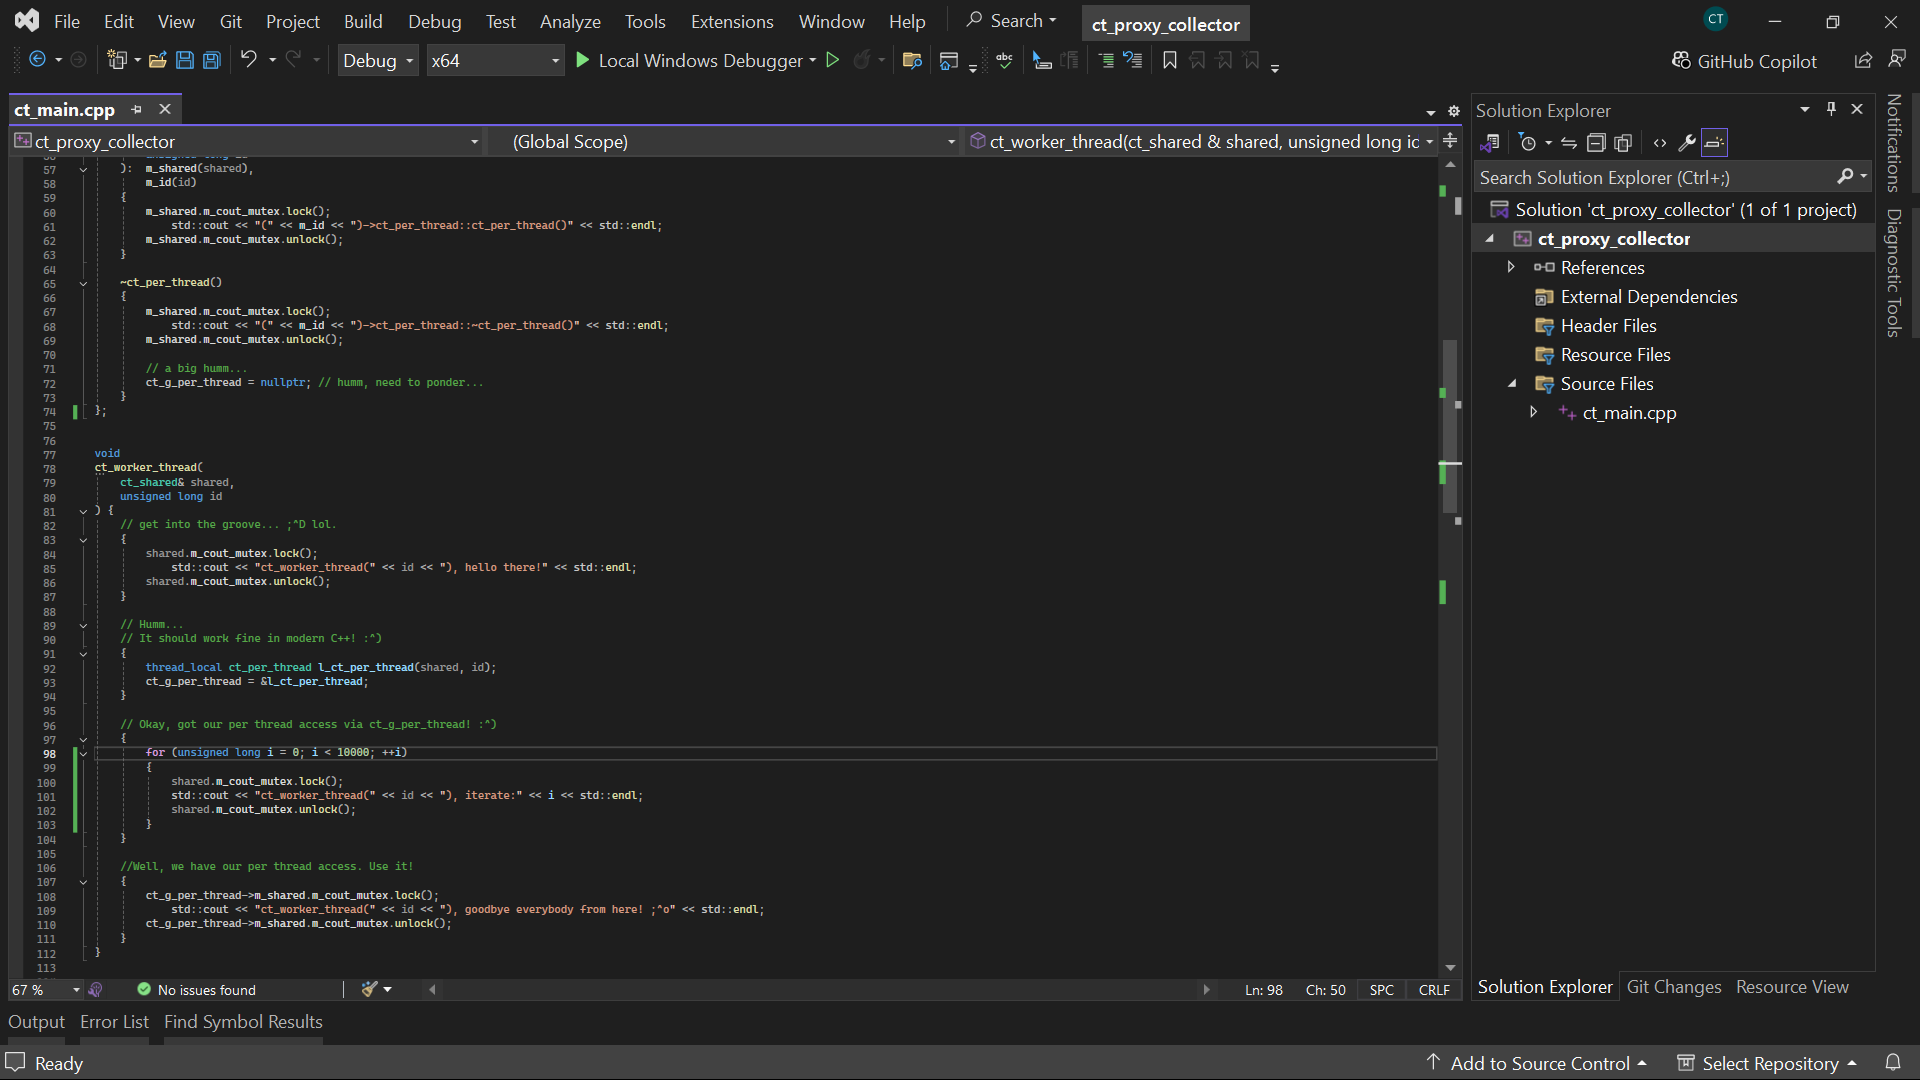
Task: Click the Share icon beside GitHub Copilot
Action: pyautogui.click(x=1863, y=60)
